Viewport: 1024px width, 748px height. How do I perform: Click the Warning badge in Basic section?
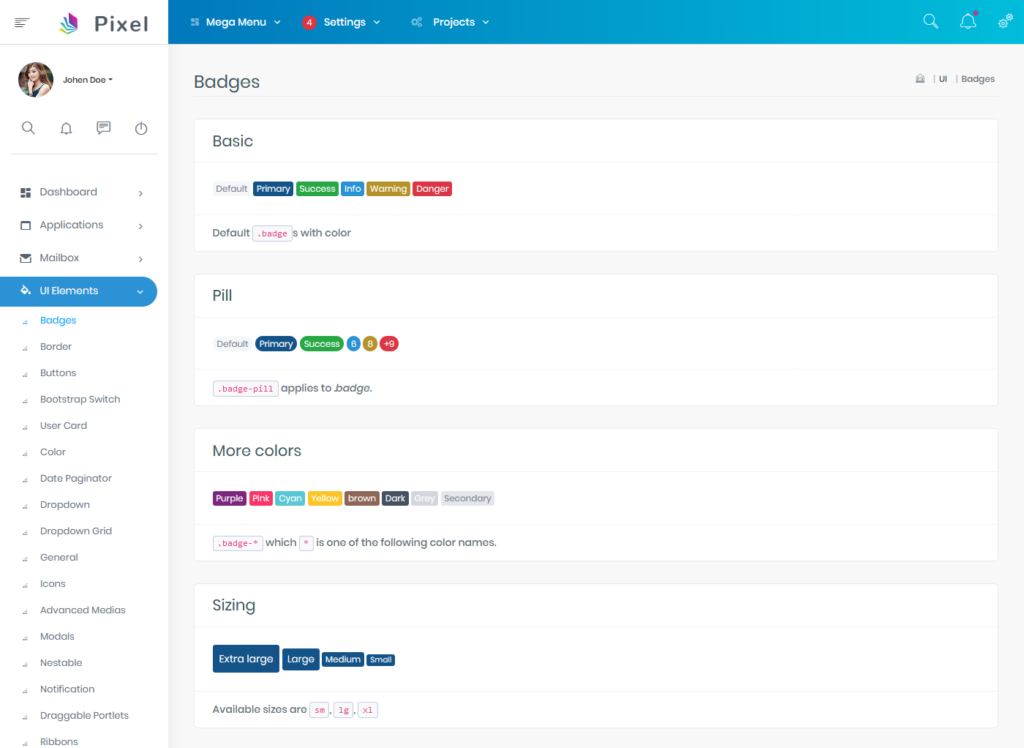click(x=388, y=189)
